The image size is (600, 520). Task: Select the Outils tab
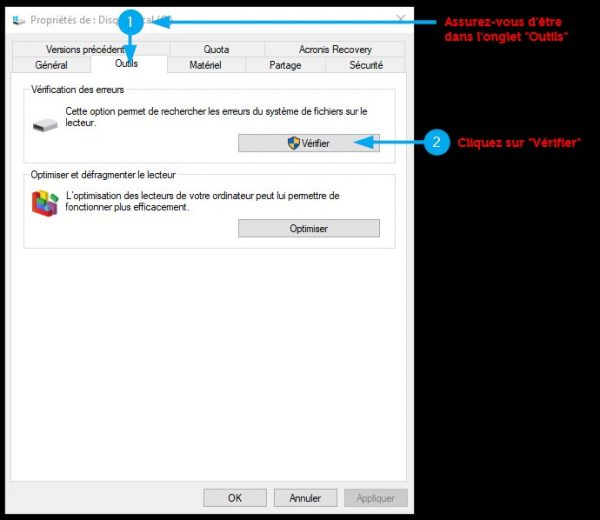point(126,64)
